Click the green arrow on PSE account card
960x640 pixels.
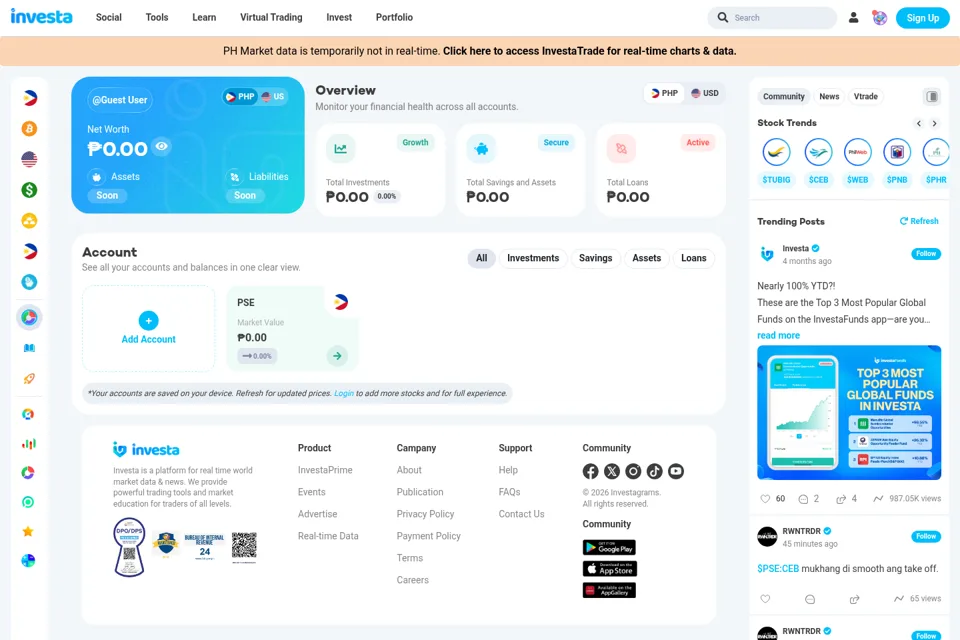click(337, 356)
